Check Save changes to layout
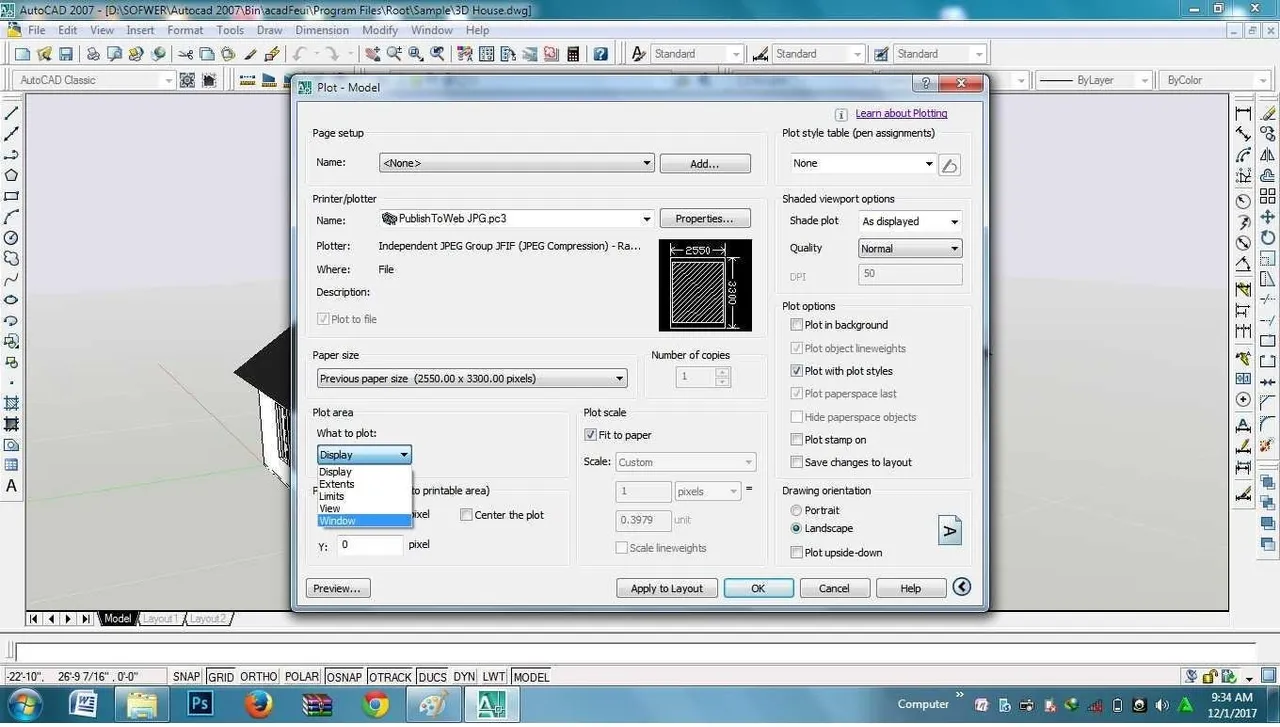The image size is (1280, 727). pos(796,463)
